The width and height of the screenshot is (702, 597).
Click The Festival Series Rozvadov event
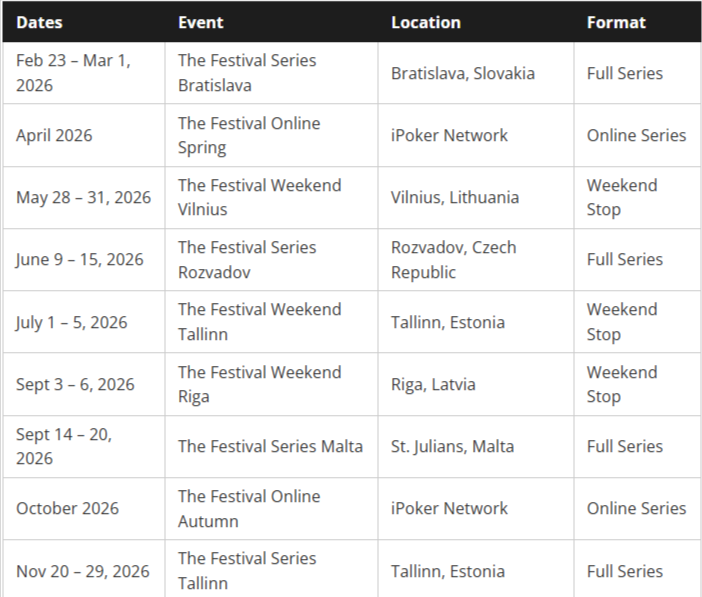[247, 259]
